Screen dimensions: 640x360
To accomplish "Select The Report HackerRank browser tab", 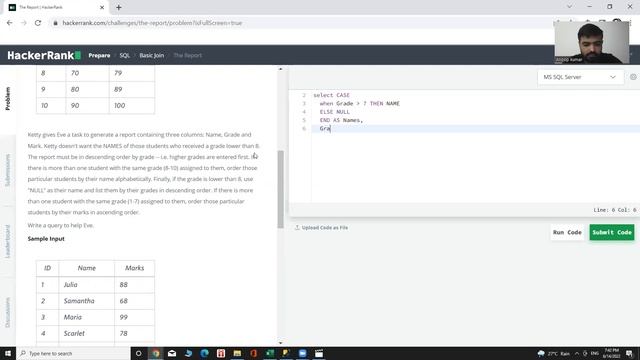I will 55,7.
